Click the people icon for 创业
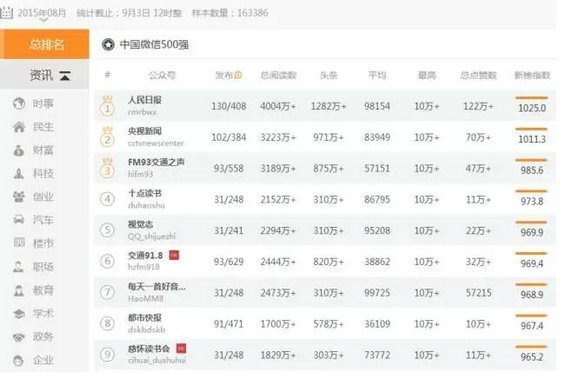The image size is (565, 373). click(19, 196)
